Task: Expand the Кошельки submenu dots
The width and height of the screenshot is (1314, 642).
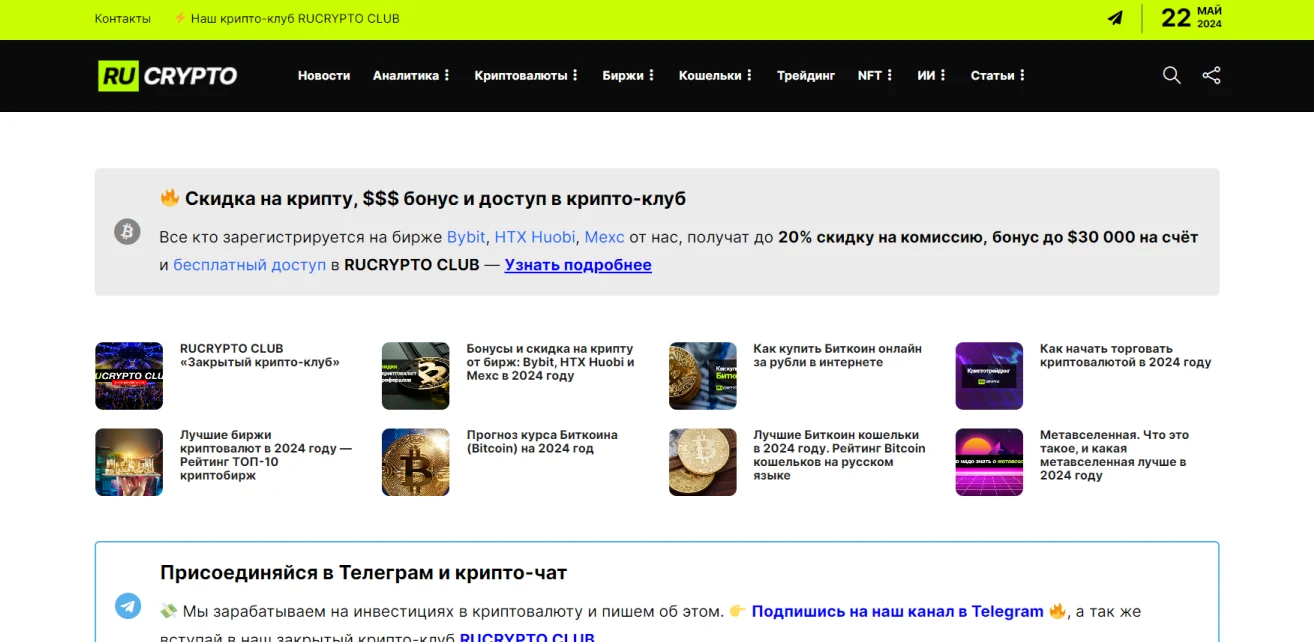Action: coord(750,76)
